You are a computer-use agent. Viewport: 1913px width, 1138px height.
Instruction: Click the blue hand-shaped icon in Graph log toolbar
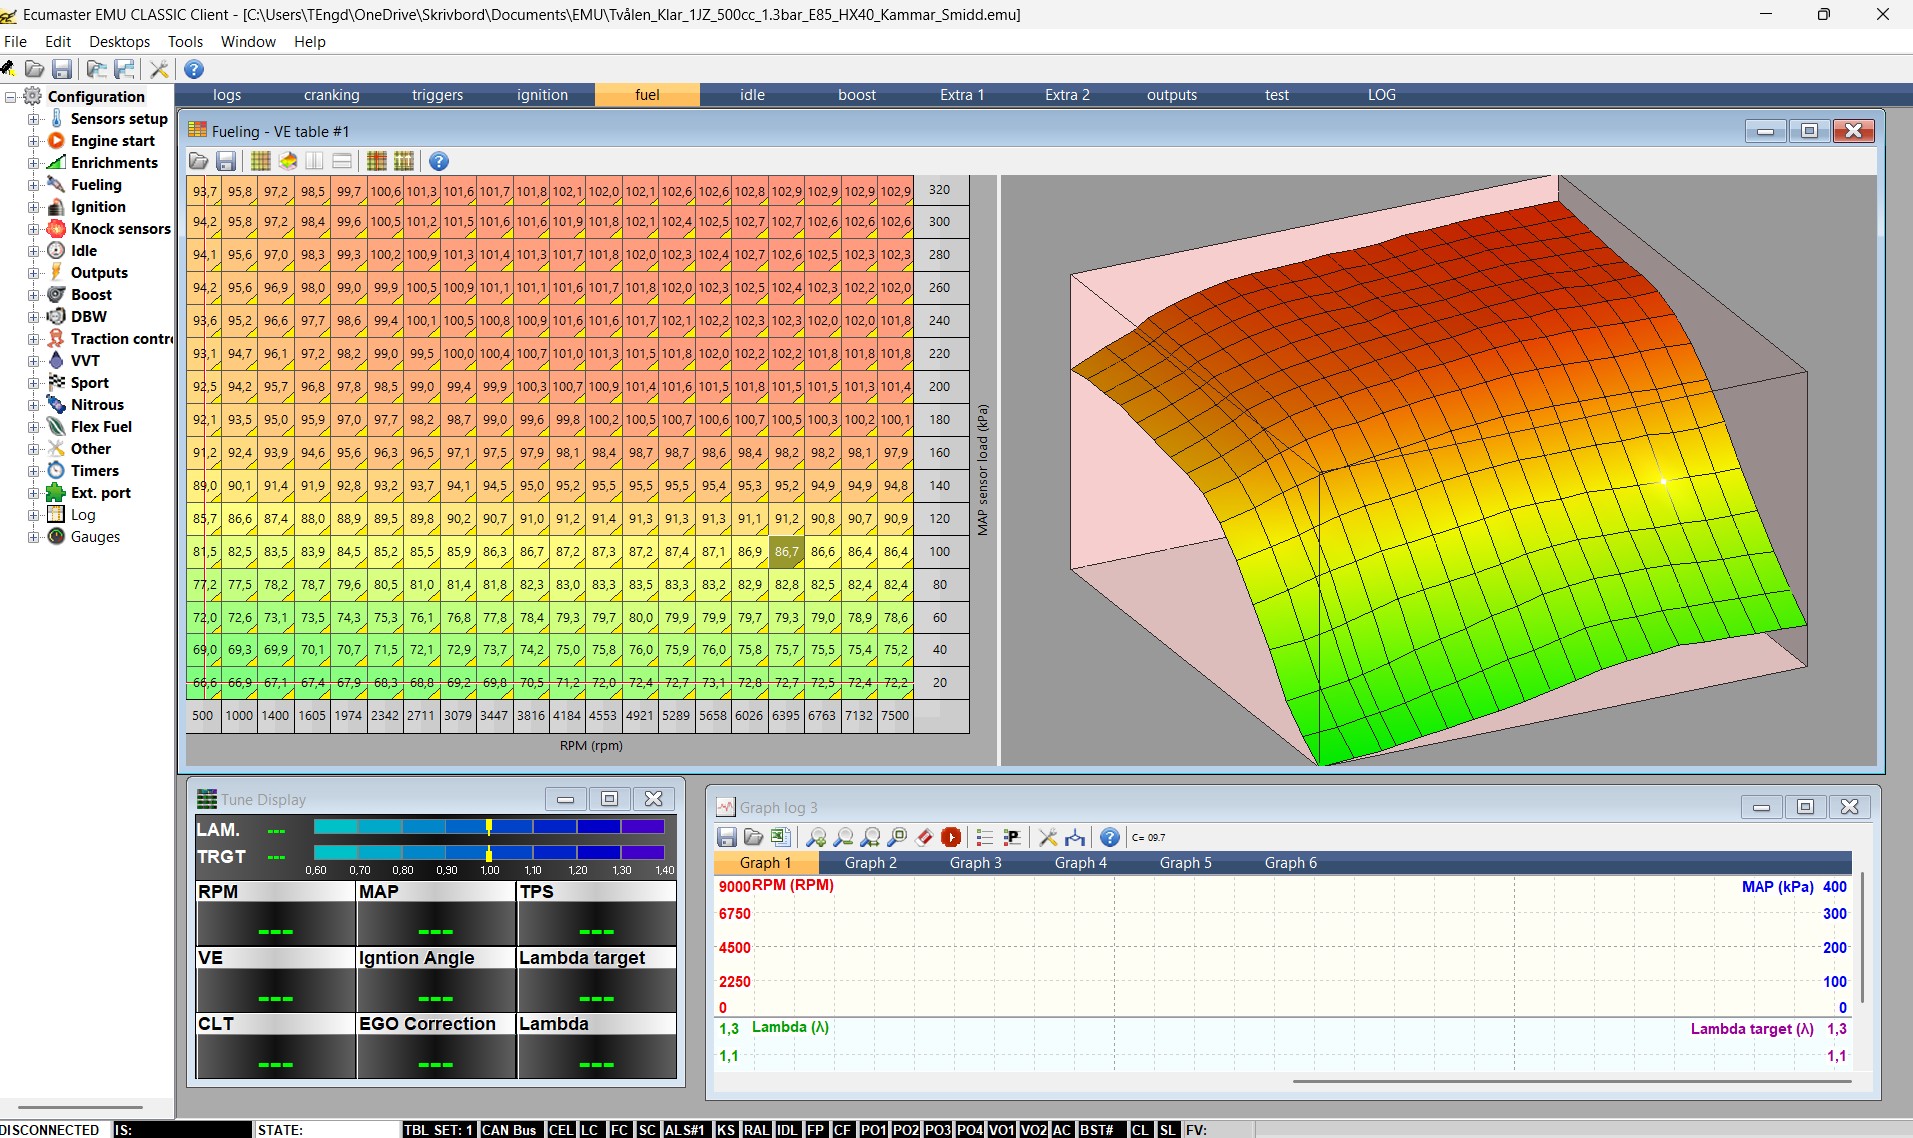pyautogui.click(x=1075, y=837)
